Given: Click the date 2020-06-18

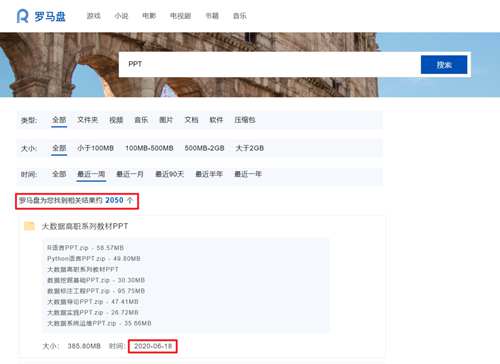Looking at the screenshot, I should click(153, 346).
